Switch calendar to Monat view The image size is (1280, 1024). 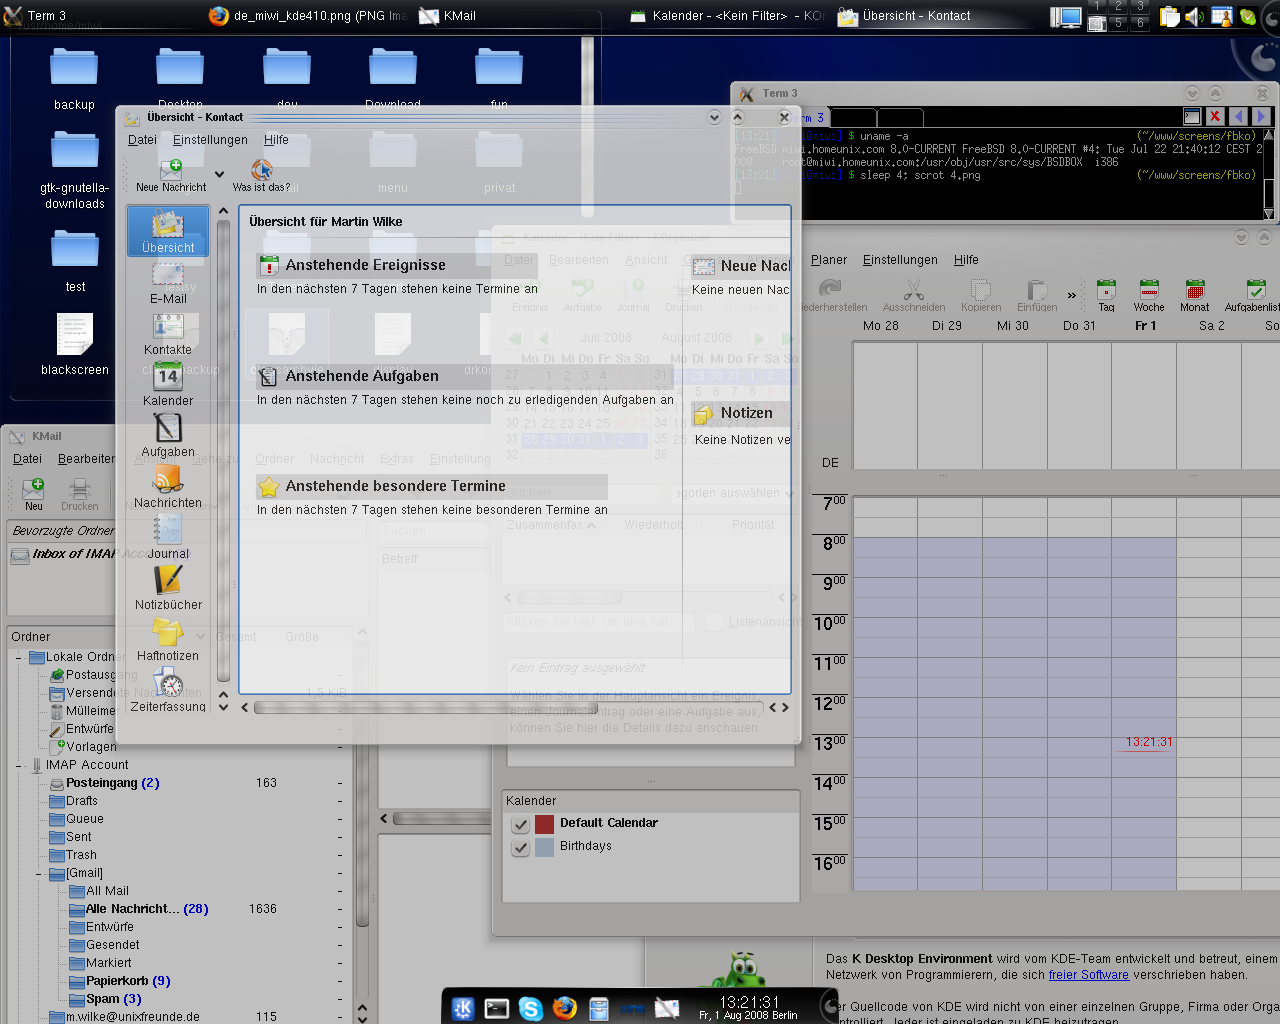click(x=1194, y=295)
